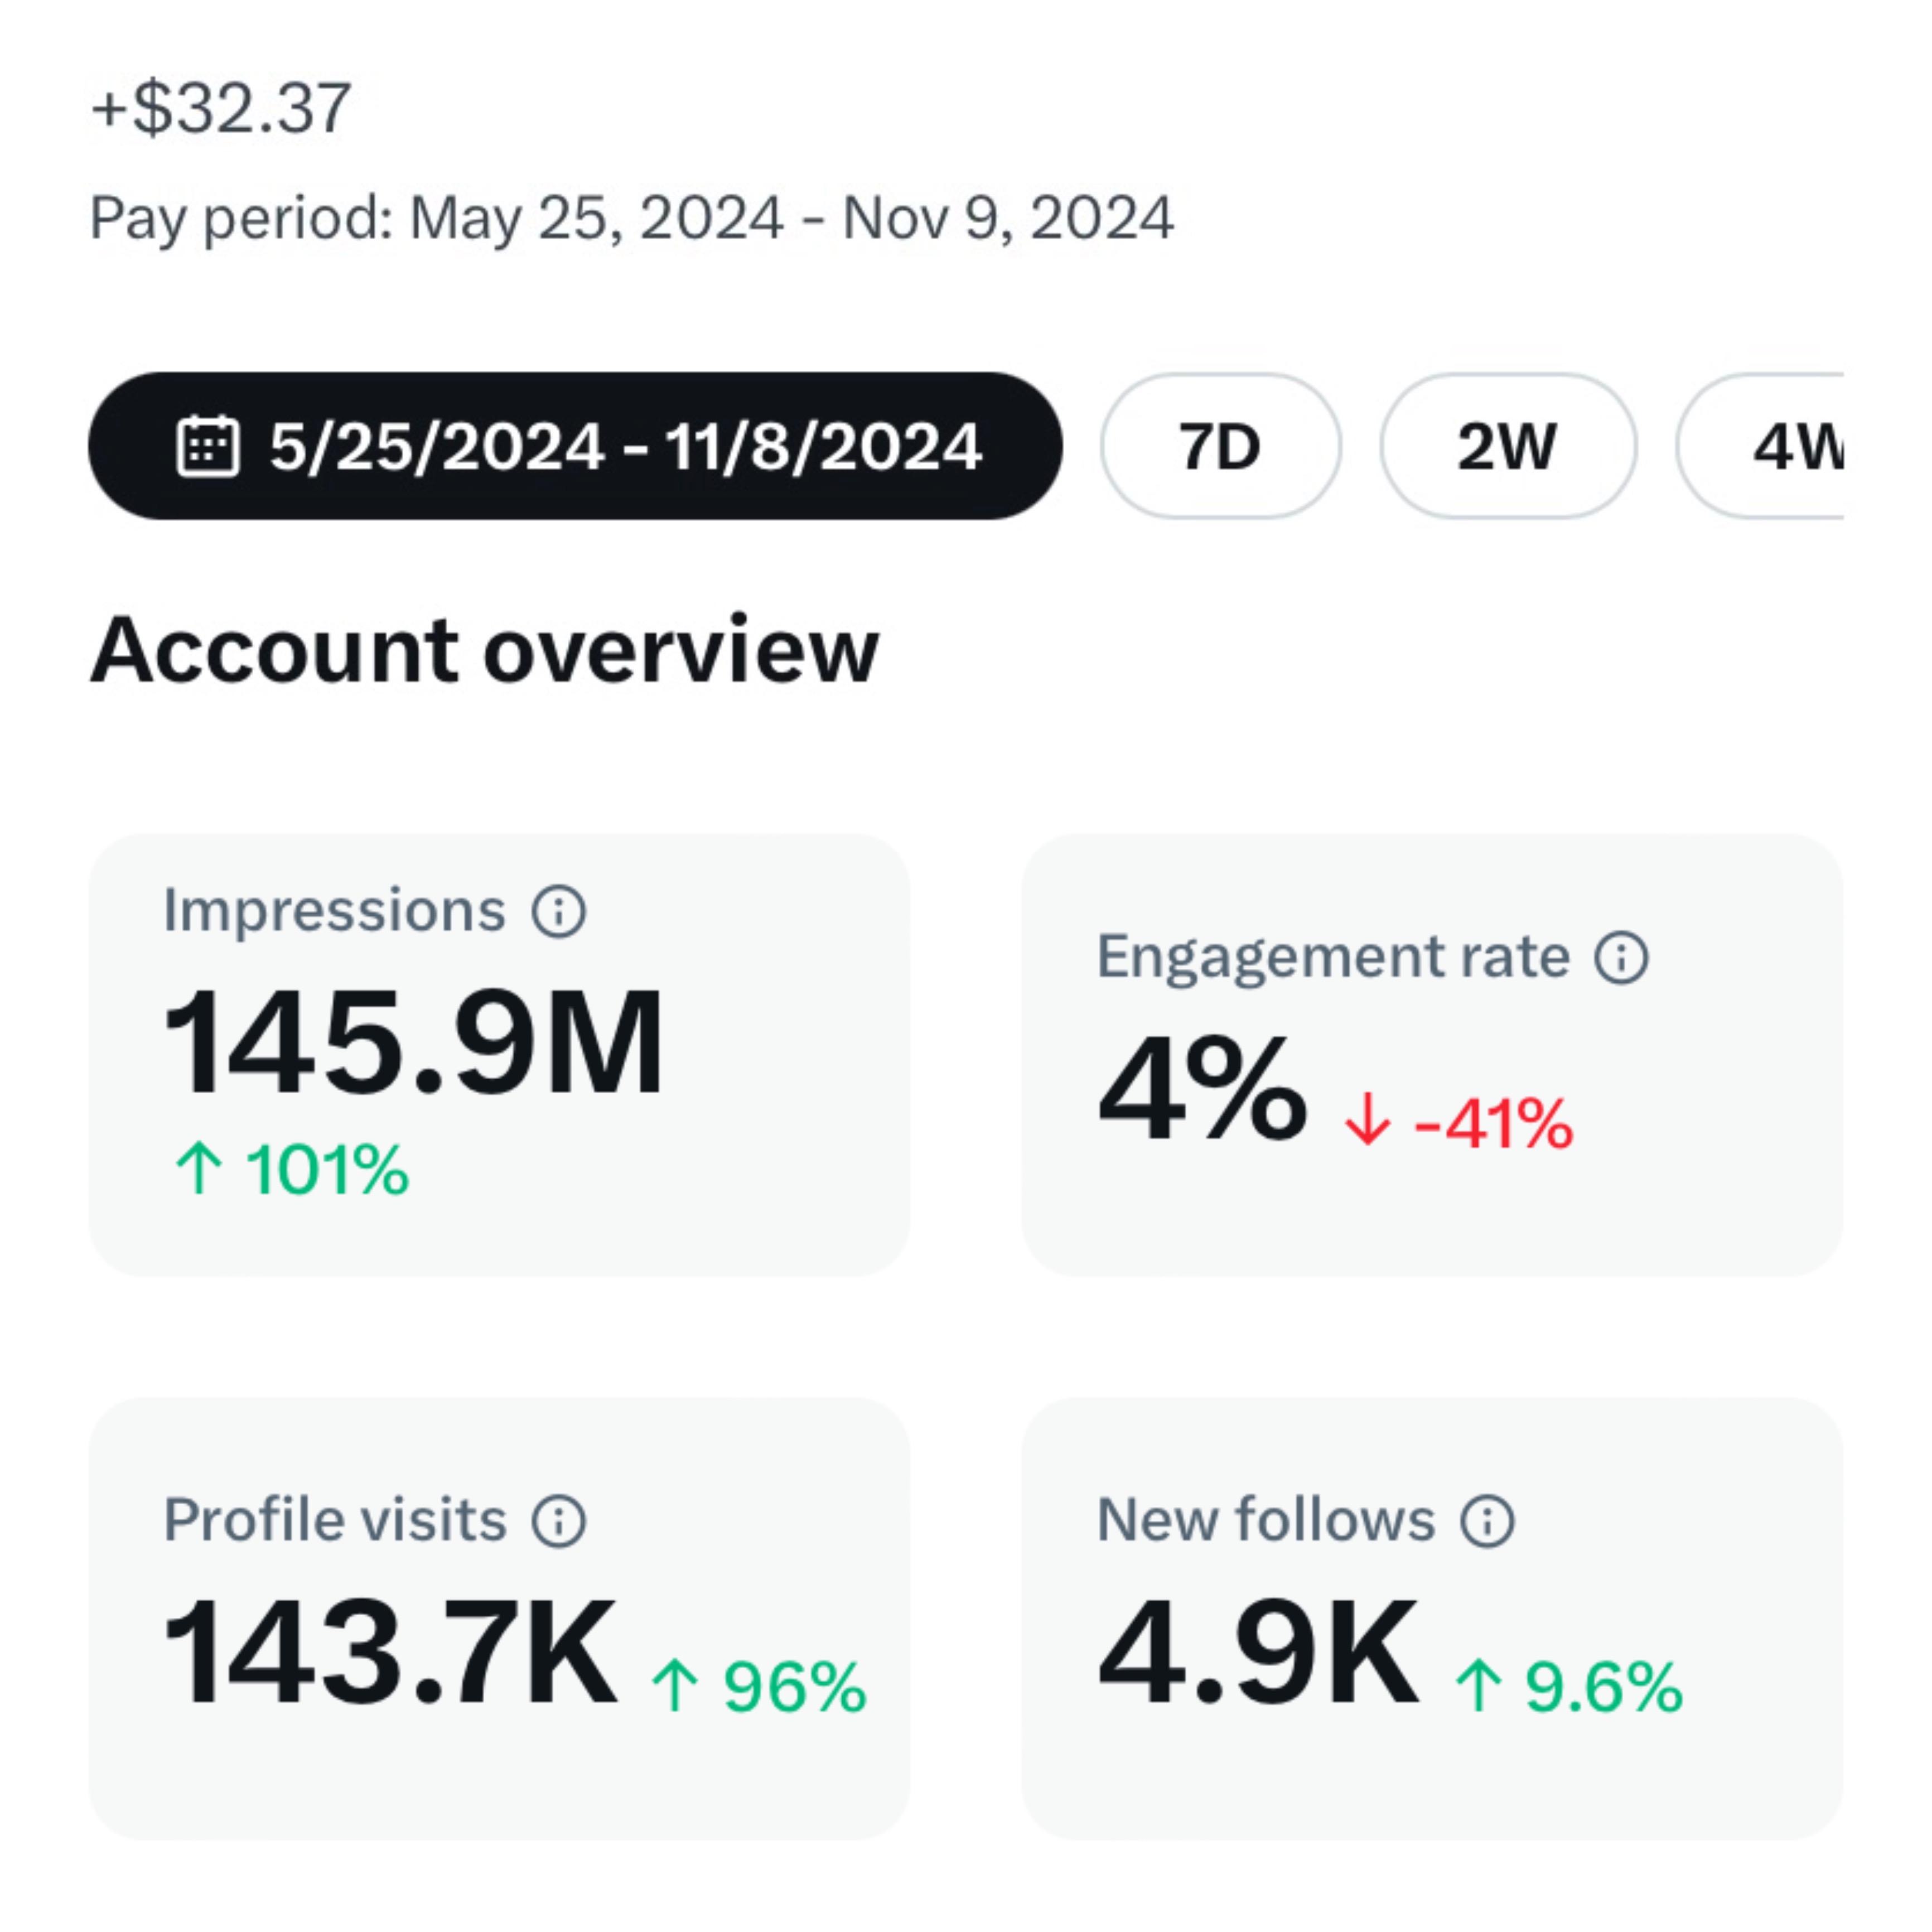Click the Profile visits info icon

point(558,1521)
